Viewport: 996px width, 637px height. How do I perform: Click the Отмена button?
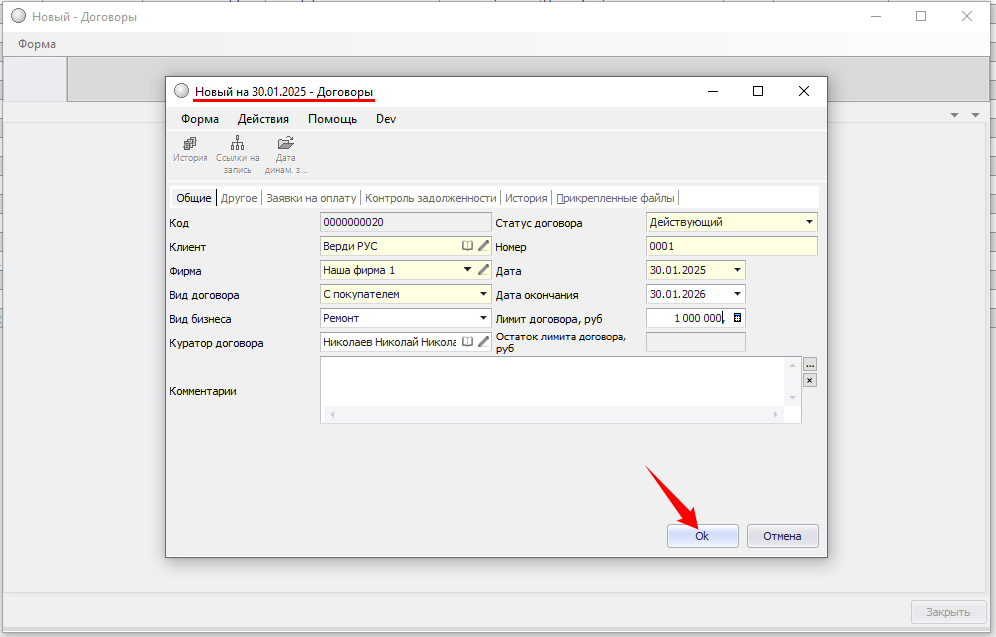point(782,536)
